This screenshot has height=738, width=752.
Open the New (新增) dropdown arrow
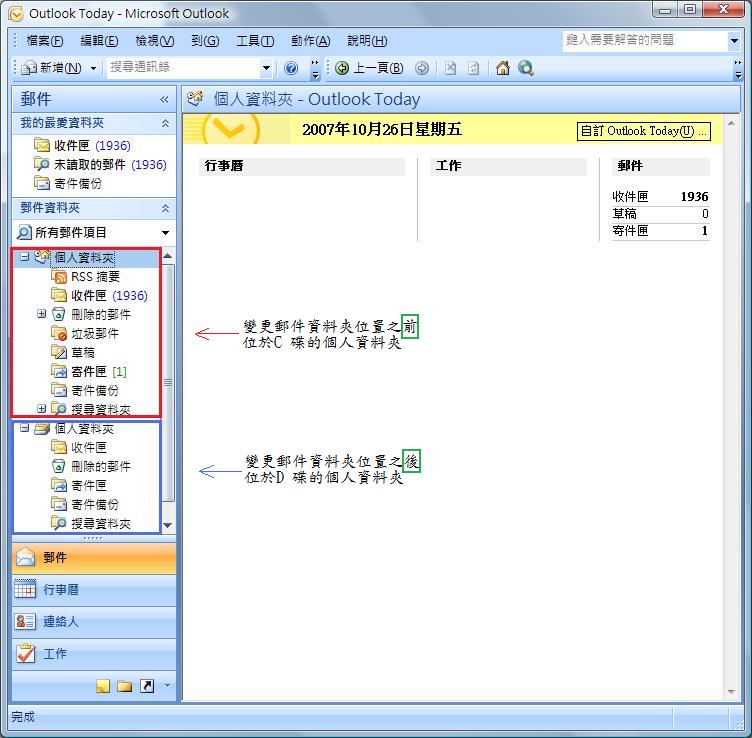[x=94, y=68]
